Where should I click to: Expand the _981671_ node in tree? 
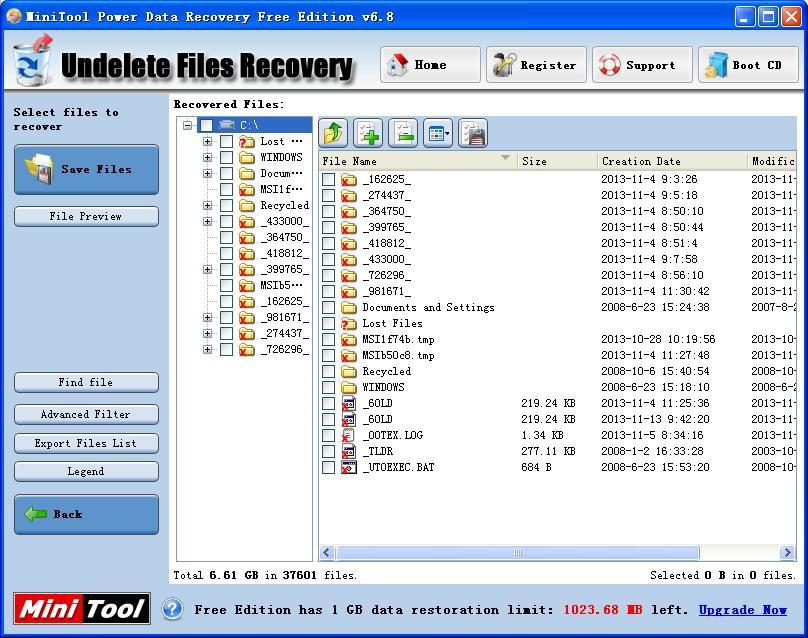(207, 317)
